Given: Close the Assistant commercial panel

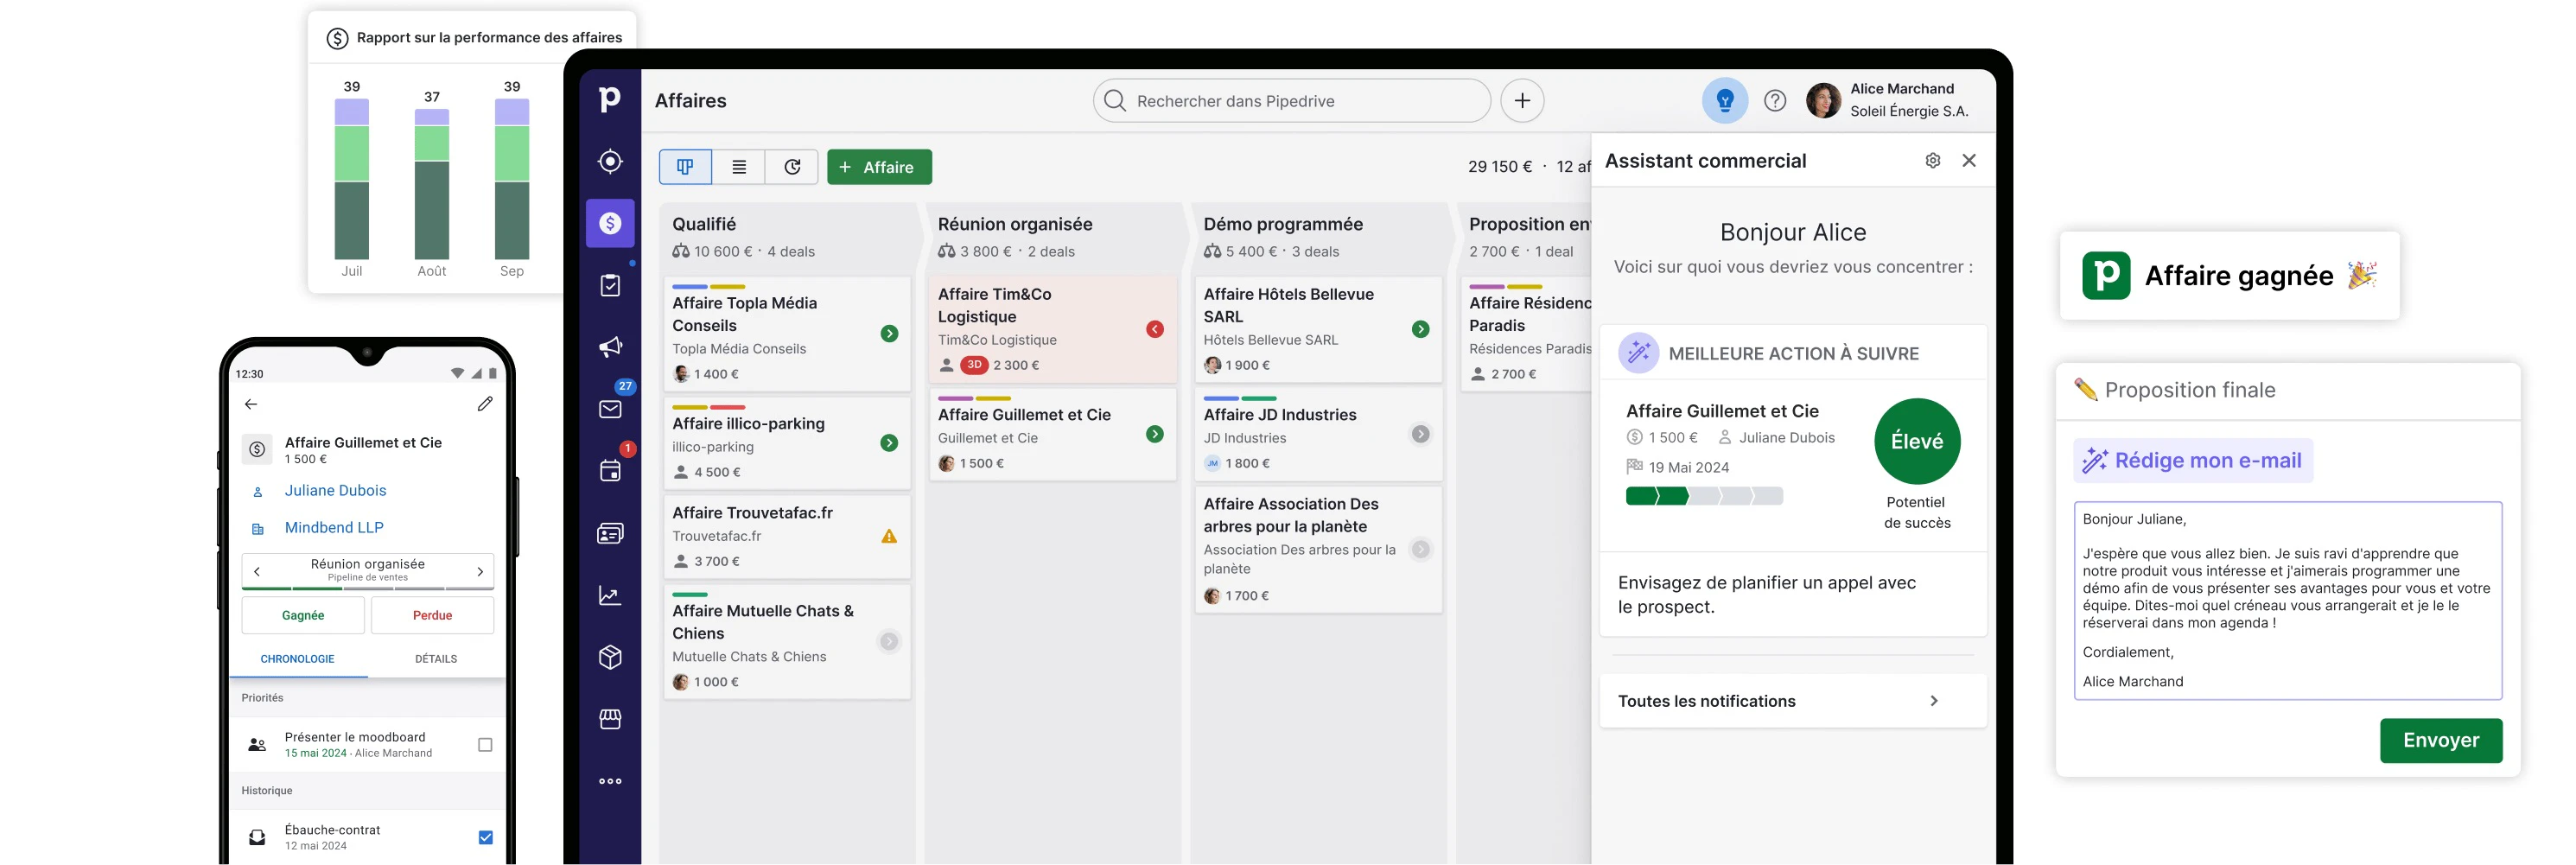Looking at the screenshot, I should [x=1969, y=160].
